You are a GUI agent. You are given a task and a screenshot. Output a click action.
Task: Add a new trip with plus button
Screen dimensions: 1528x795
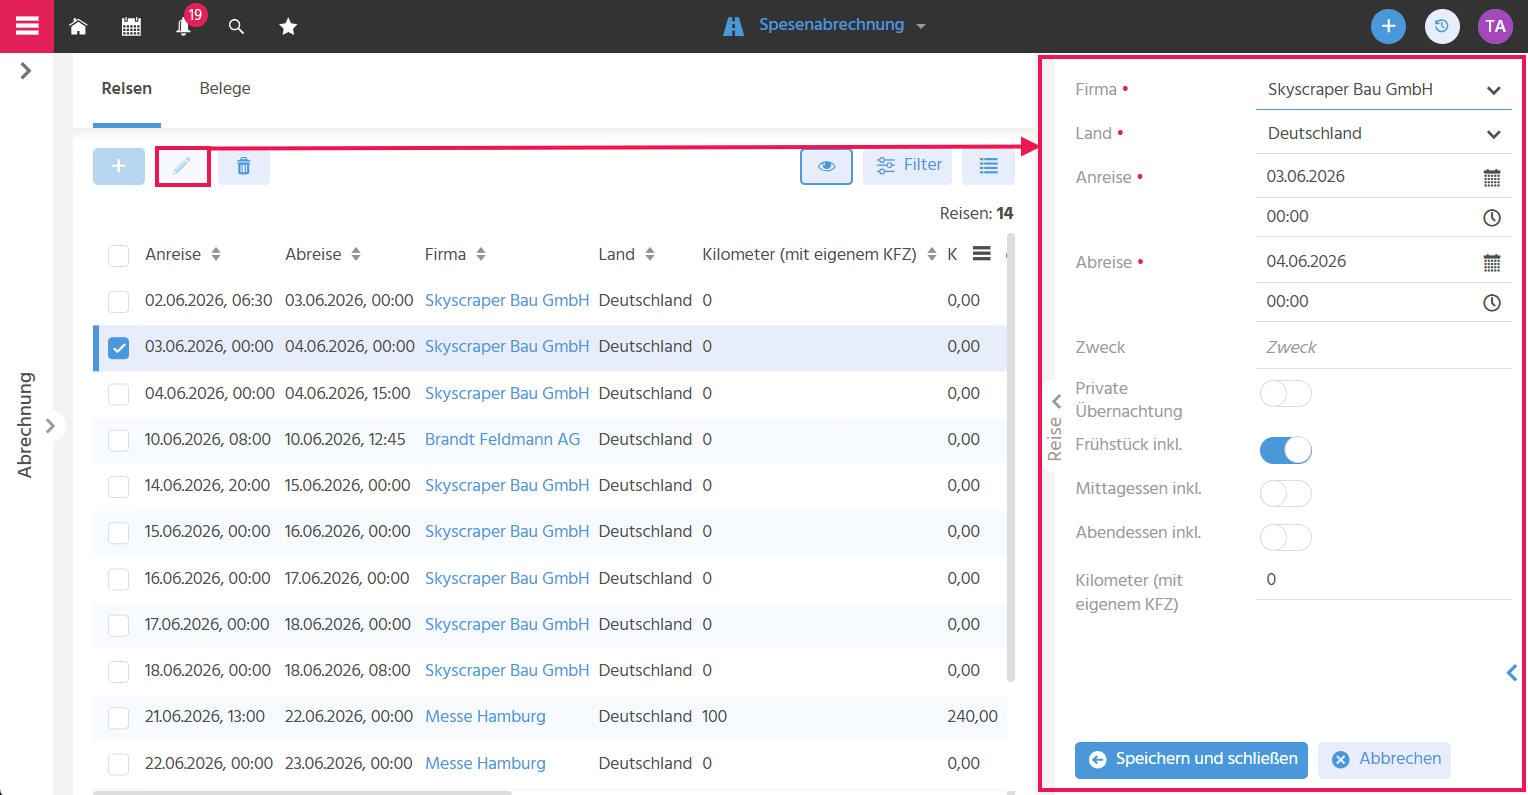[119, 166]
